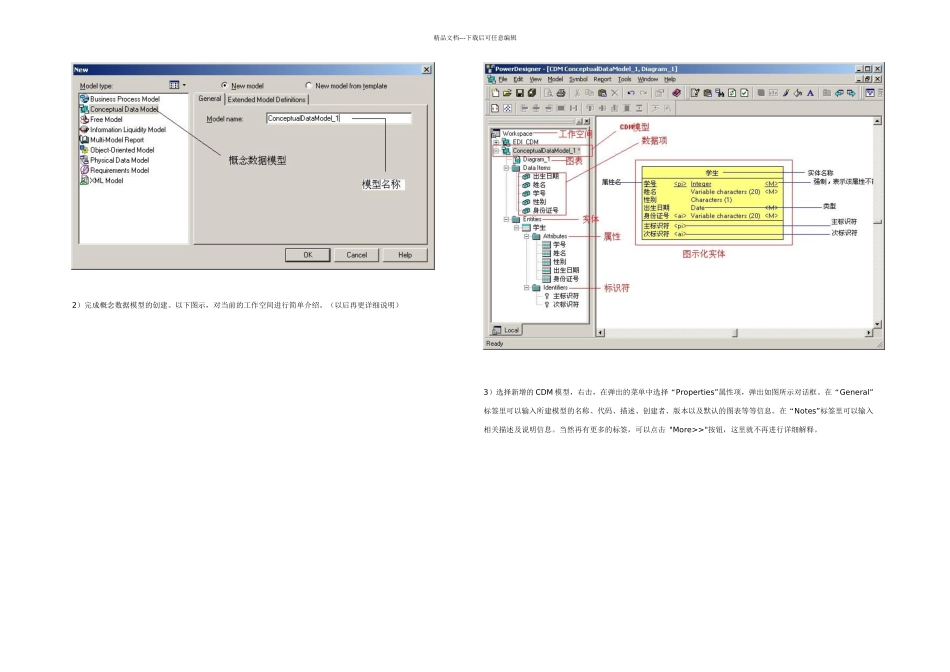Click the Line Style pen icon
The width and height of the screenshot is (950, 672).
[x=786, y=93]
